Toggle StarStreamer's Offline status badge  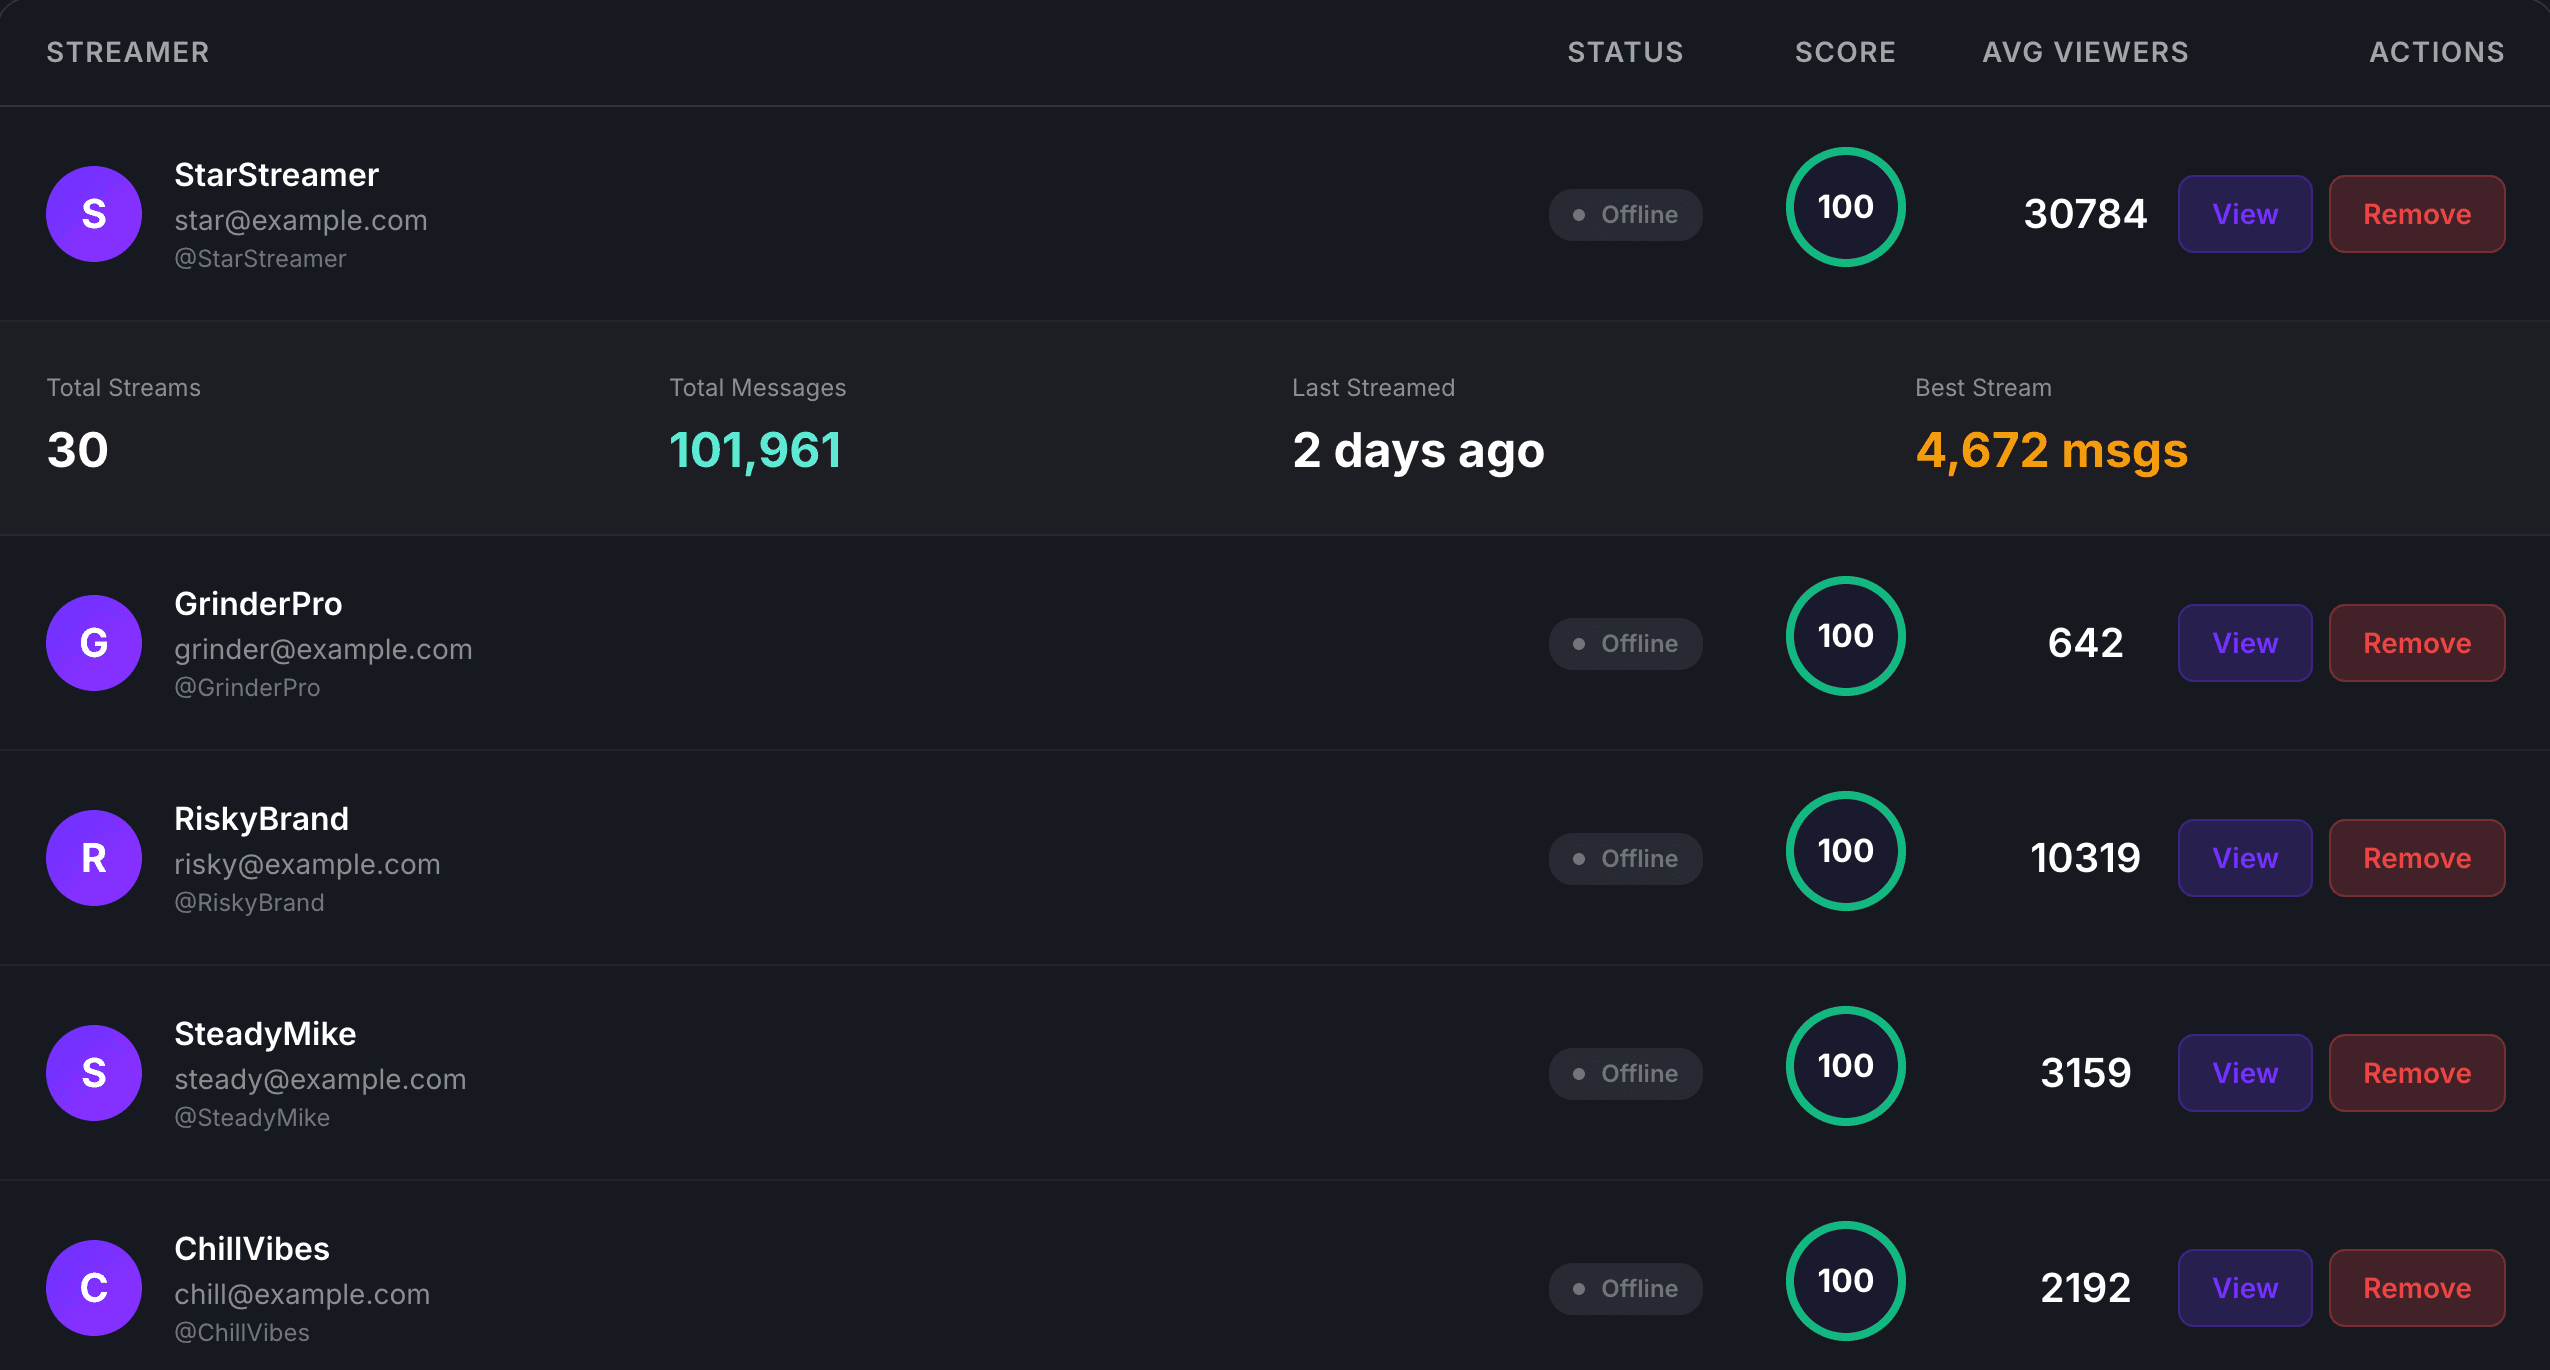1625,214
